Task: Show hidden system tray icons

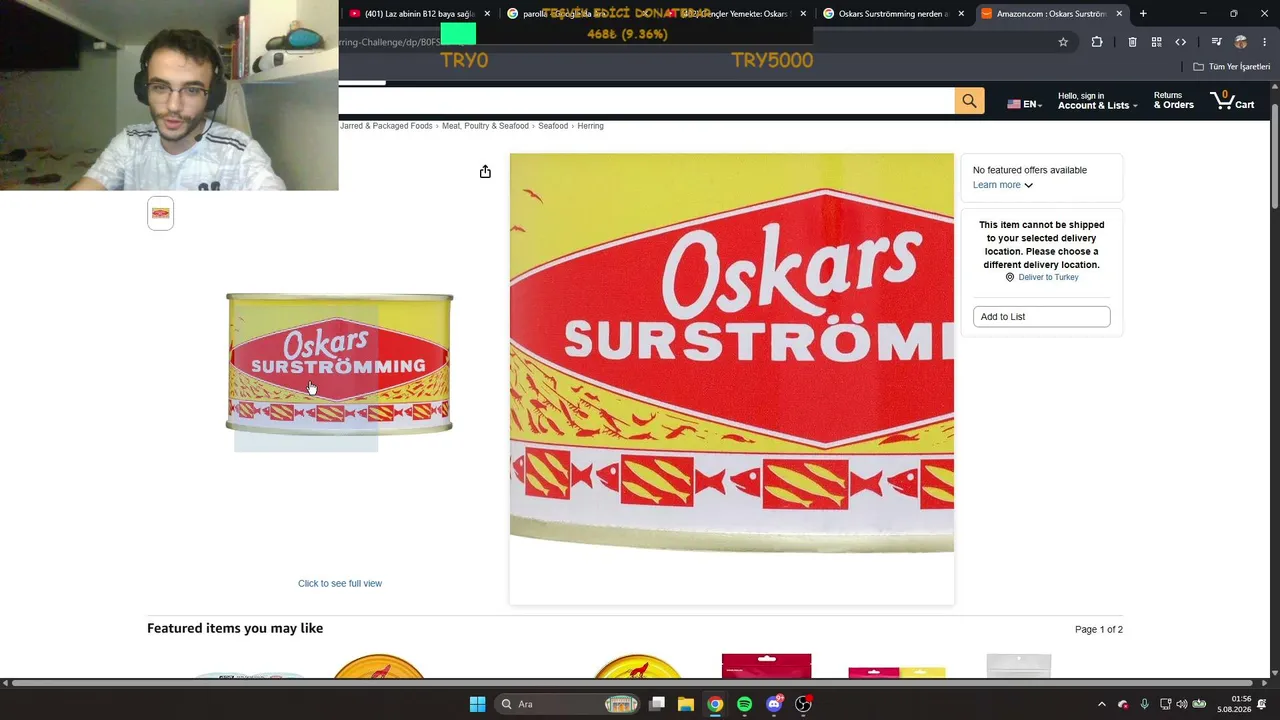Action: click(x=1102, y=704)
